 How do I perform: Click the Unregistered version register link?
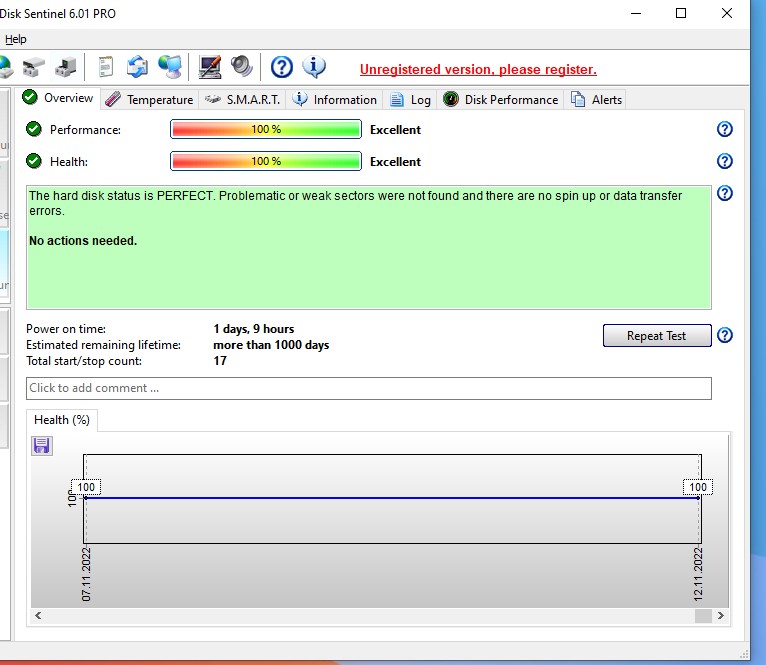(478, 69)
